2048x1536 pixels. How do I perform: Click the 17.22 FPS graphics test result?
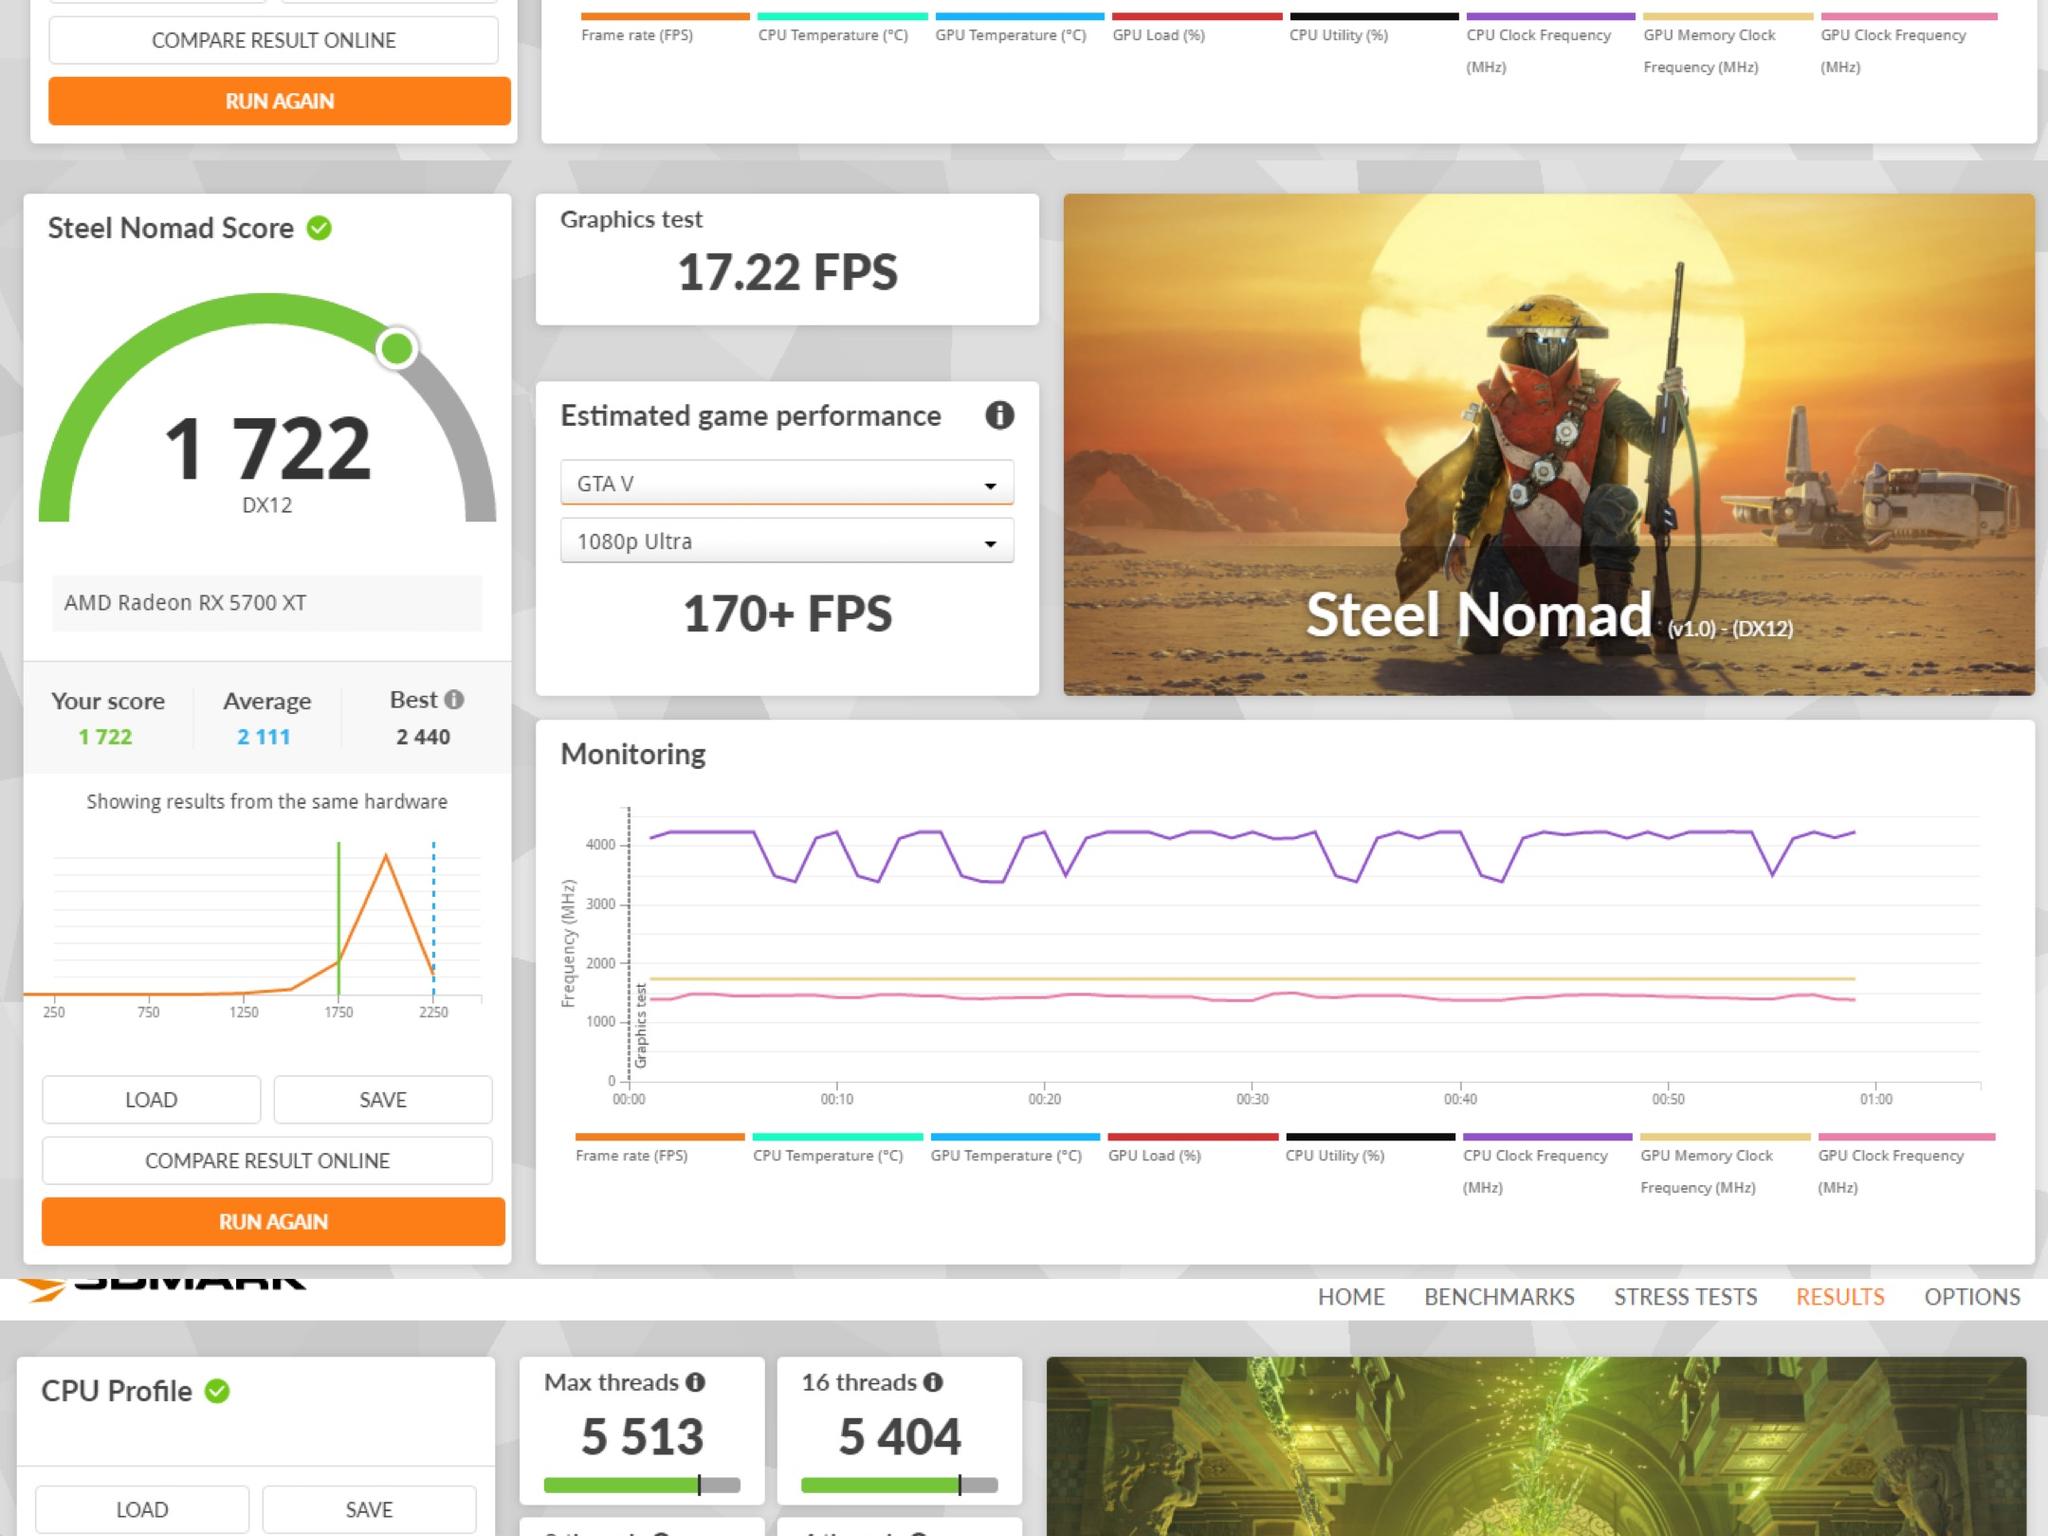[787, 272]
